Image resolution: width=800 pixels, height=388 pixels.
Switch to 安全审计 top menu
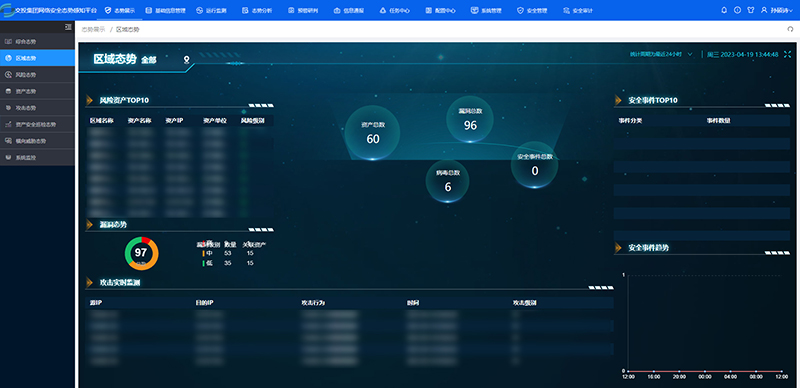578,10
